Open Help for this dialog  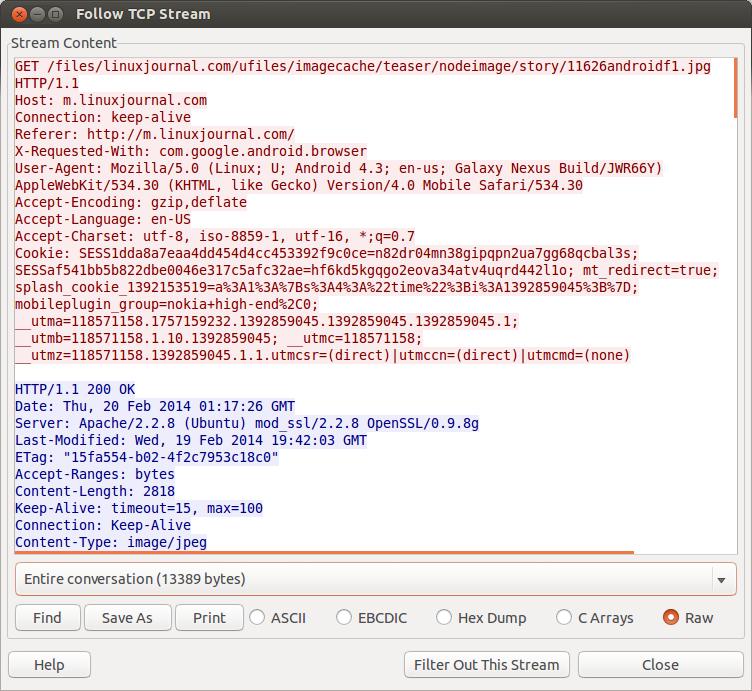tap(49, 665)
